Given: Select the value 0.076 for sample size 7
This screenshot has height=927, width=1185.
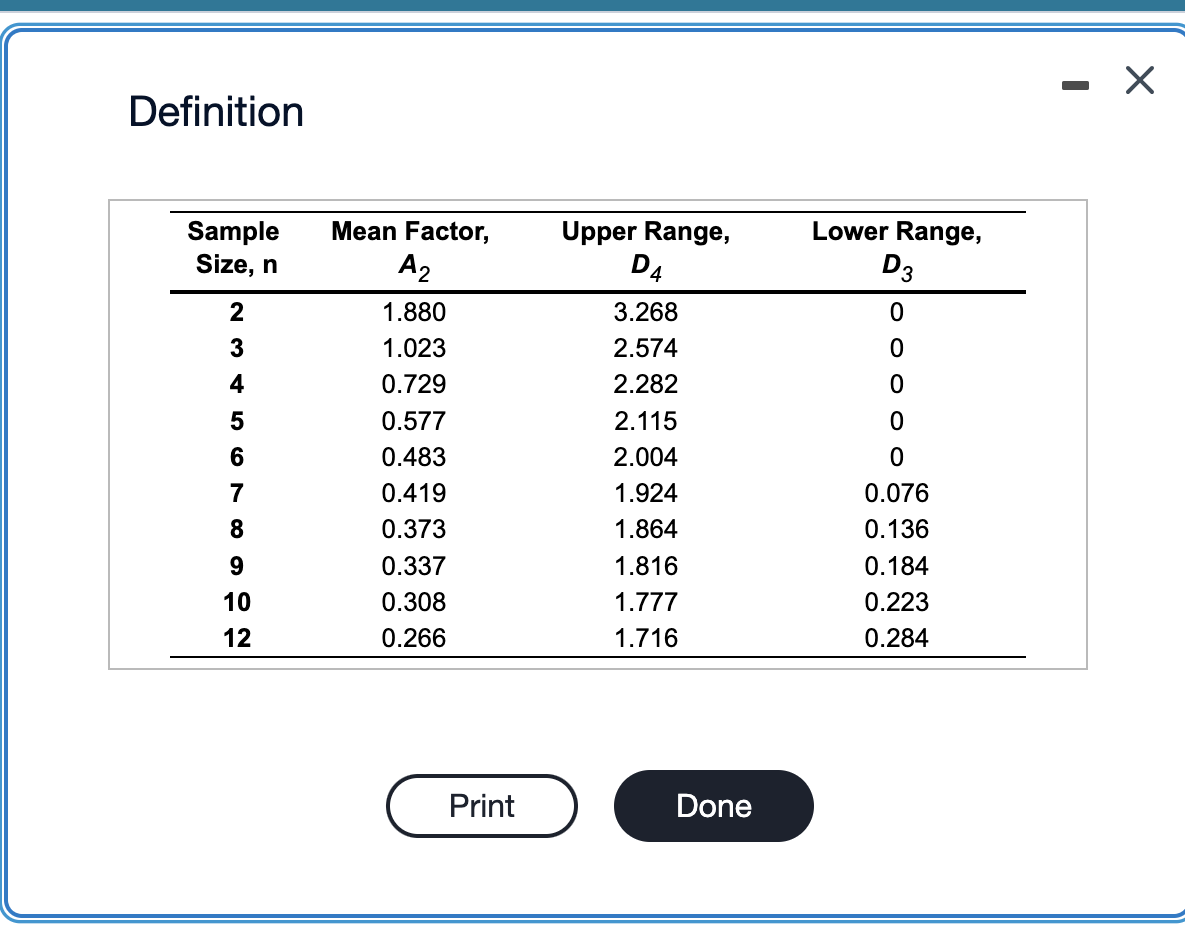Looking at the screenshot, I should coord(896,493).
